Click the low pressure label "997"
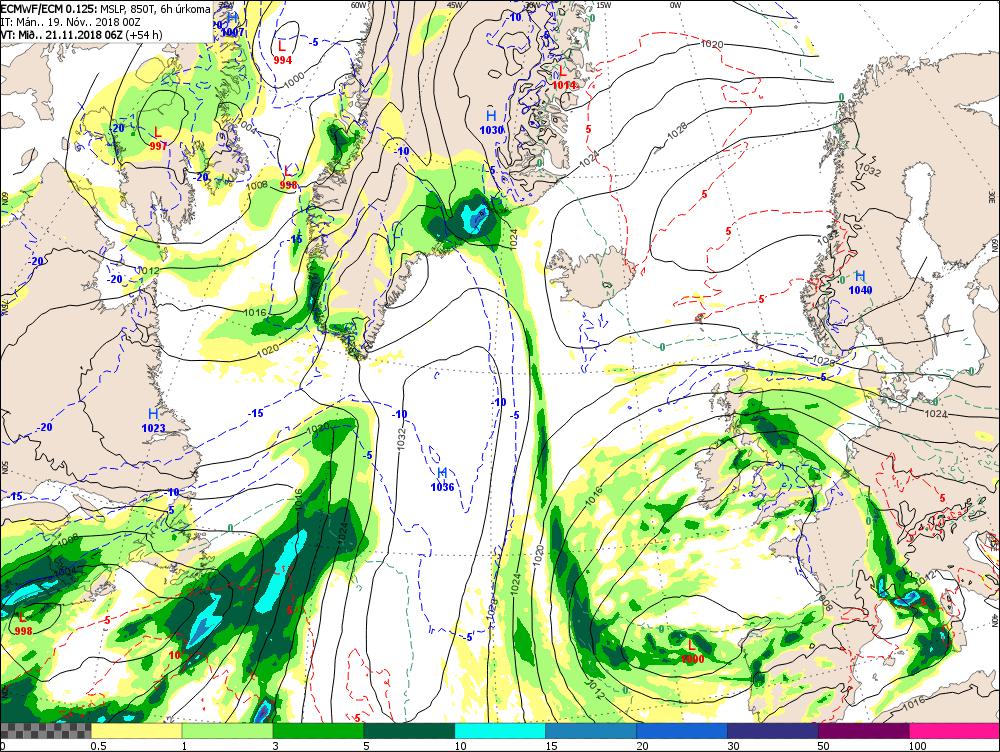The image size is (1000, 752). pyautogui.click(x=158, y=145)
